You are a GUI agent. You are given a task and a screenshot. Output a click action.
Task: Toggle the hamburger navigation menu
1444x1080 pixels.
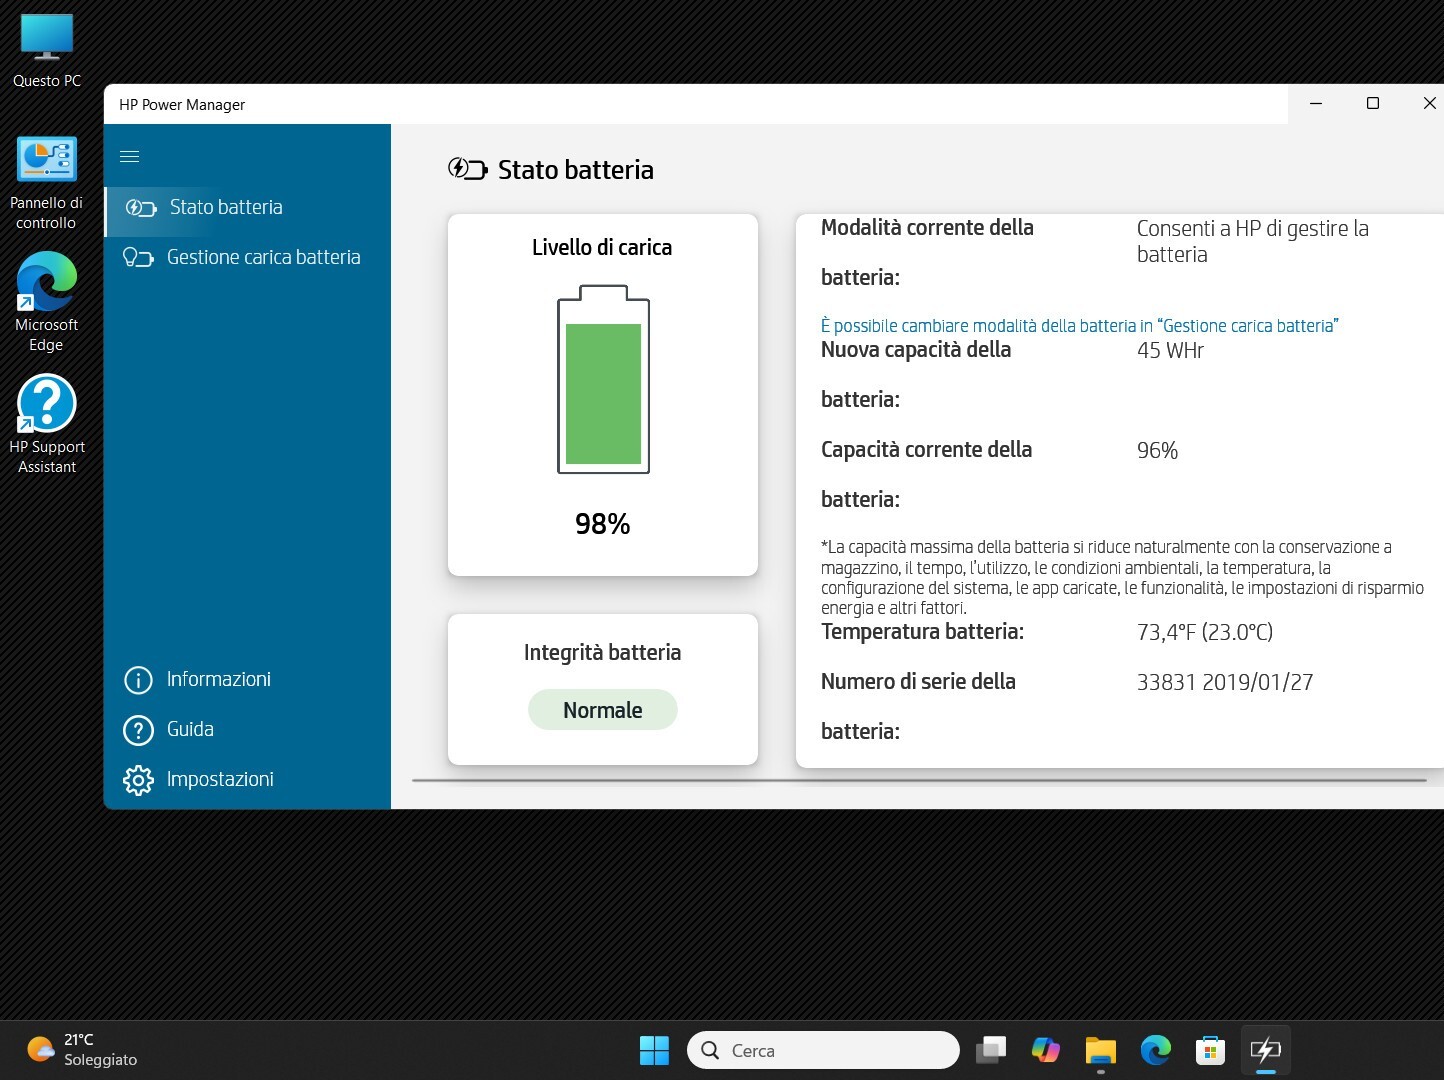(129, 156)
